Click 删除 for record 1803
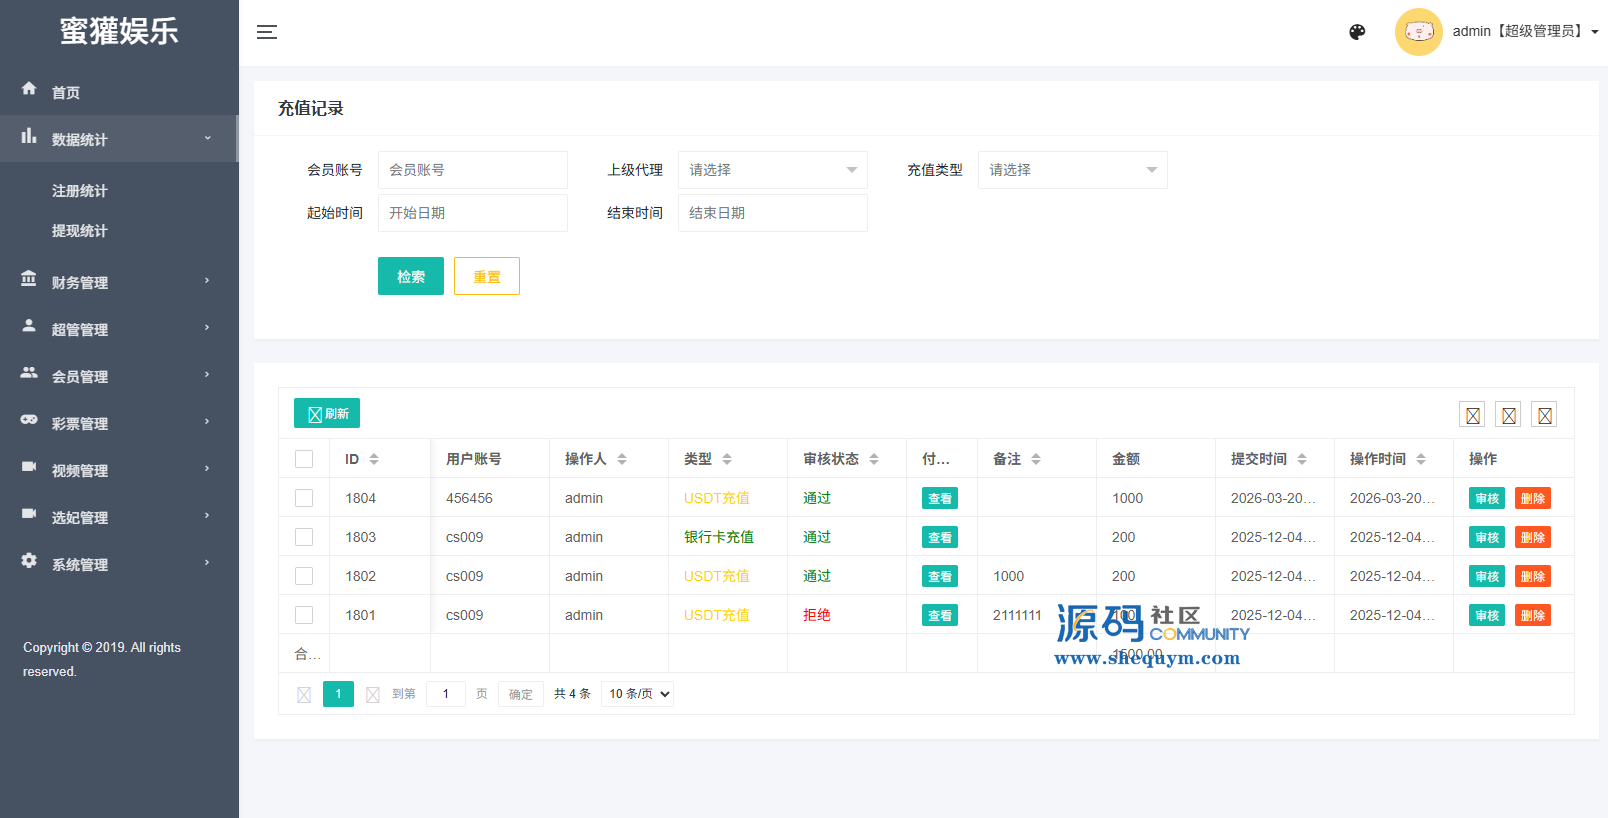The height and width of the screenshot is (818, 1608). click(x=1532, y=537)
